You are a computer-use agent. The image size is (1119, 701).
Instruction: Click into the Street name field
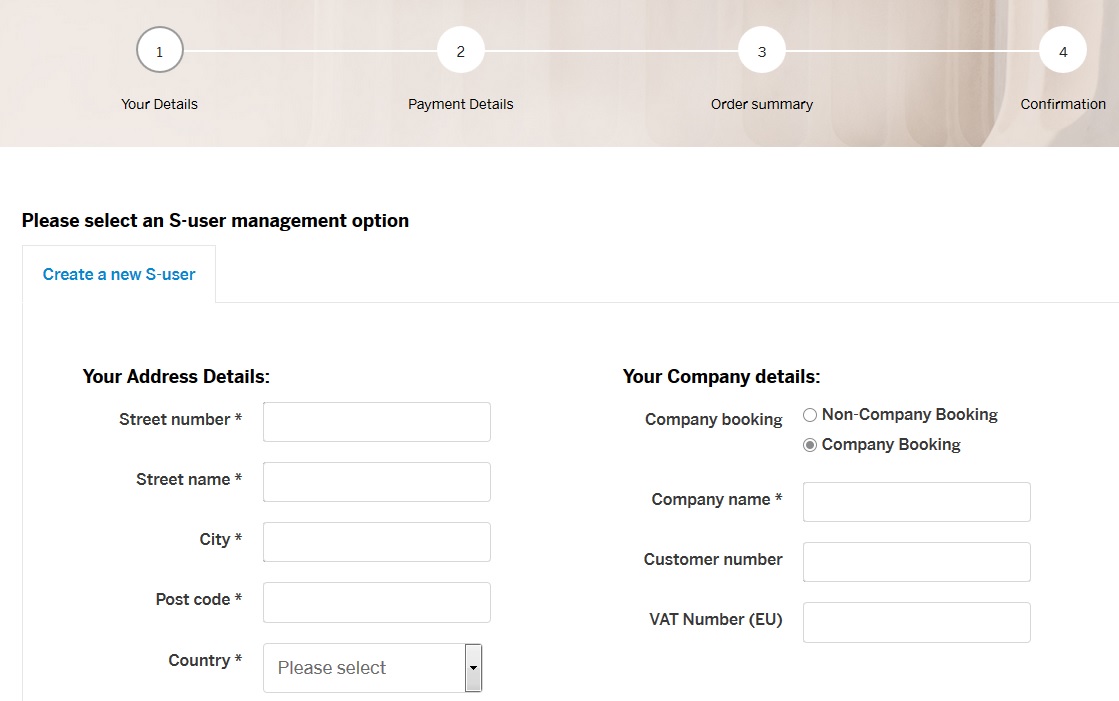click(377, 482)
